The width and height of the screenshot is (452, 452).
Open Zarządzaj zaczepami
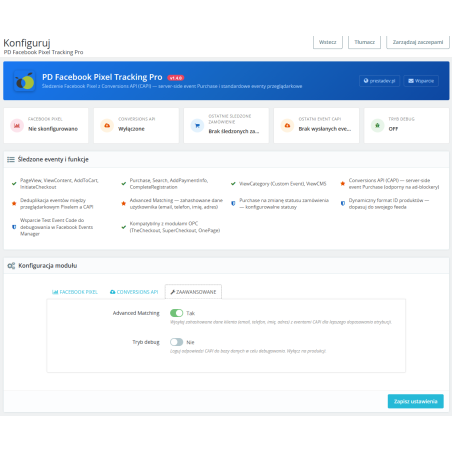click(418, 42)
